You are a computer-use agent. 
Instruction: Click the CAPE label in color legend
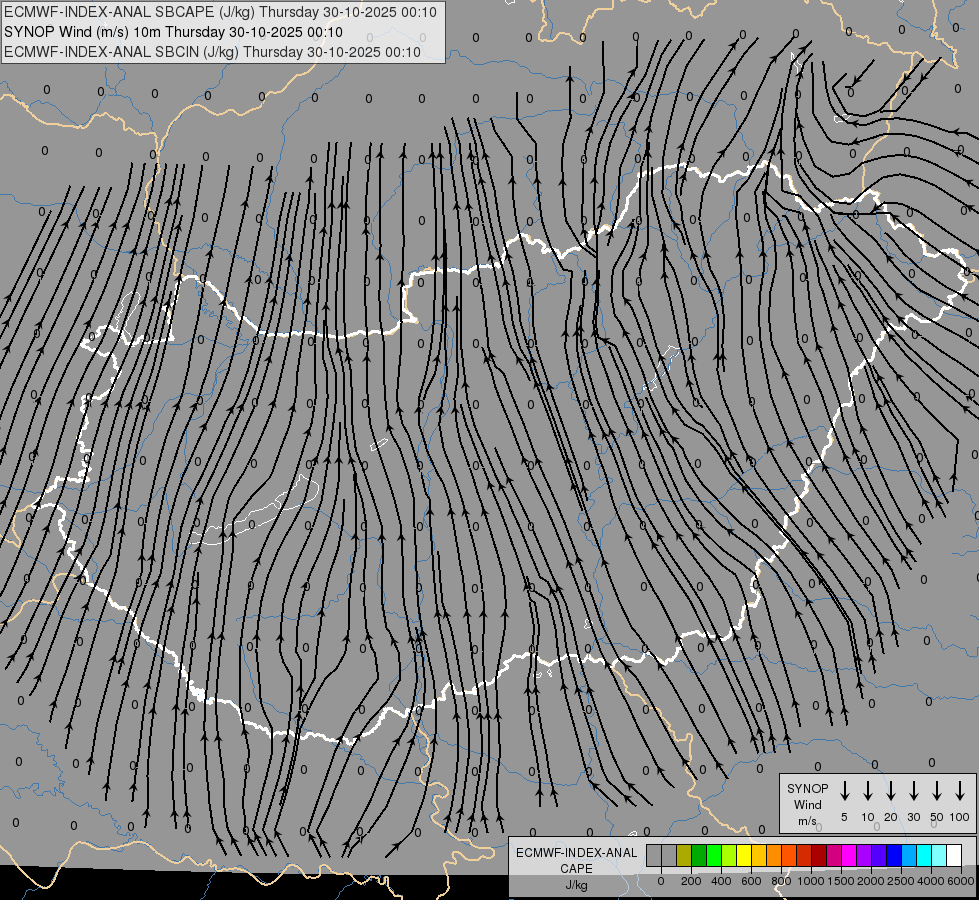(x=576, y=869)
